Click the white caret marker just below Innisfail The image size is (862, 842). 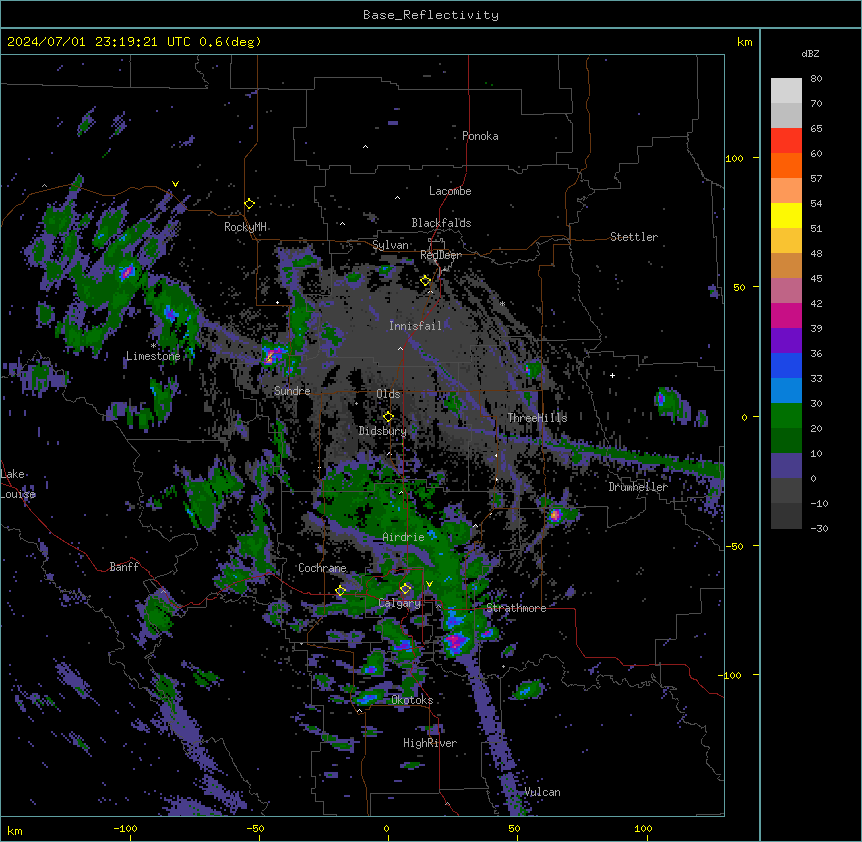(x=400, y=348)
